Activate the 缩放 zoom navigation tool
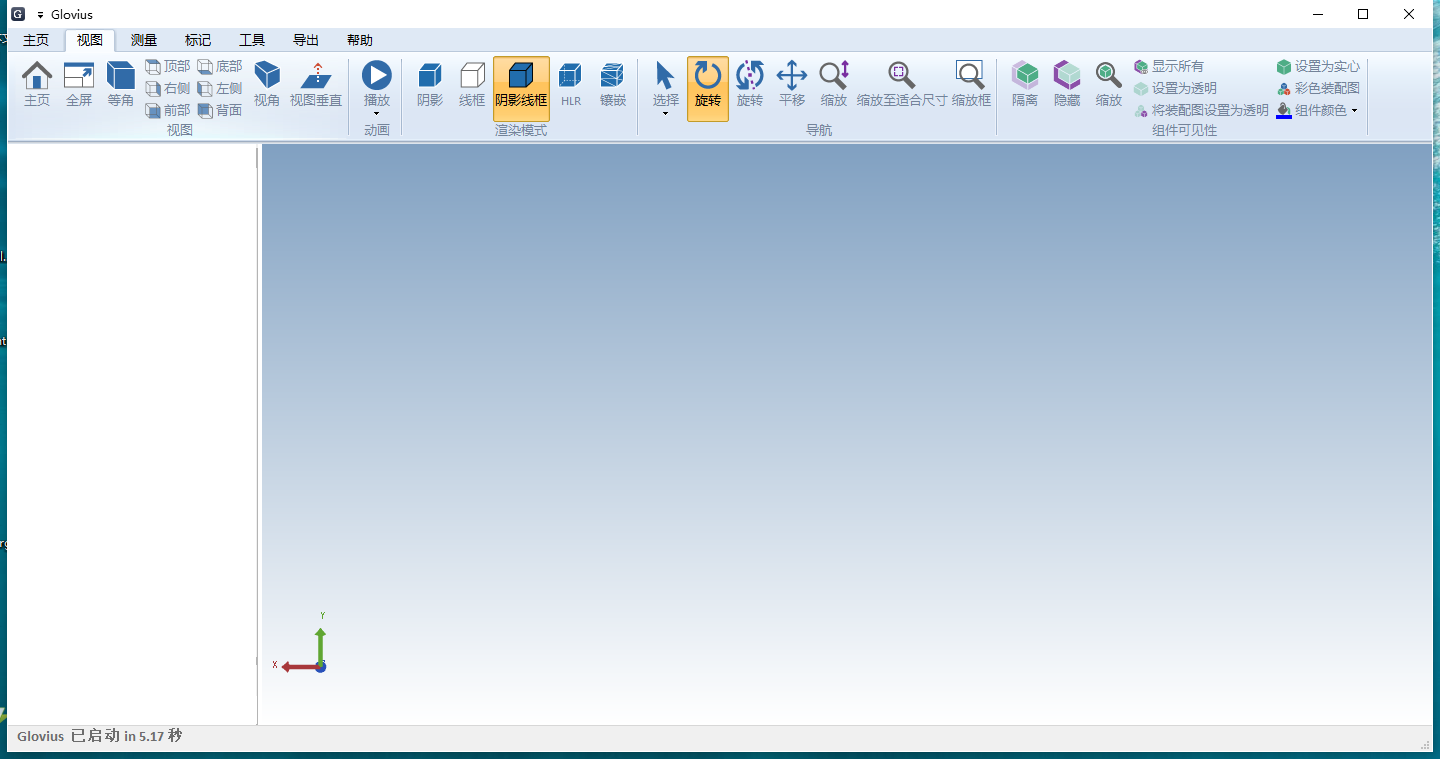Viewport: 1440px width, 759px height. [834, 84]
